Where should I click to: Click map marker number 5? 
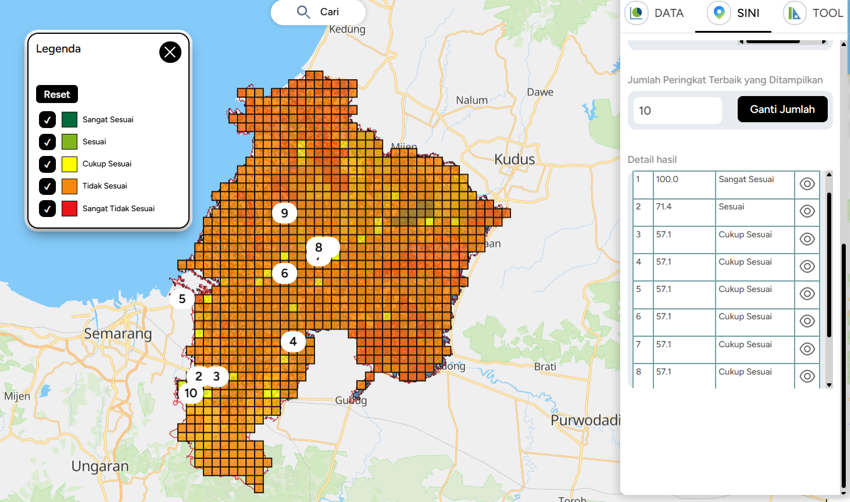(x=182, y=298)
